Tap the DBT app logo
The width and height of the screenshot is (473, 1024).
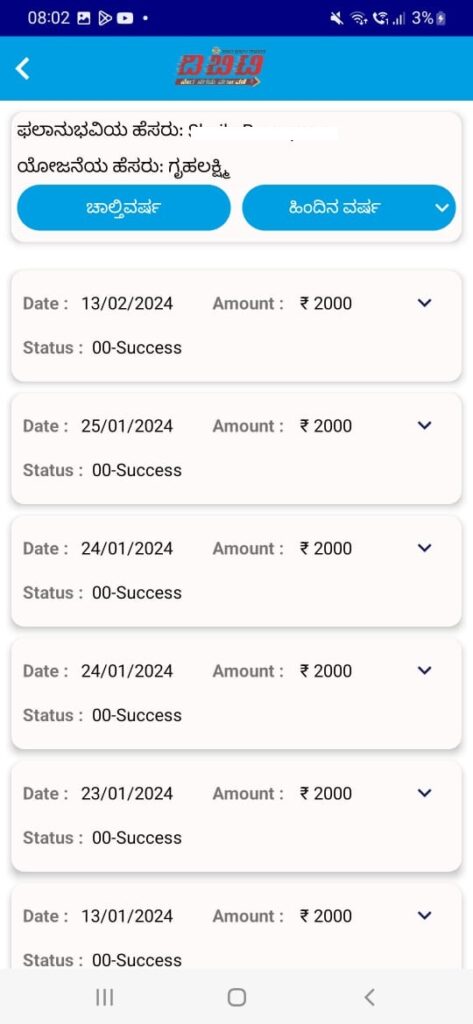(x=220, y=67)
